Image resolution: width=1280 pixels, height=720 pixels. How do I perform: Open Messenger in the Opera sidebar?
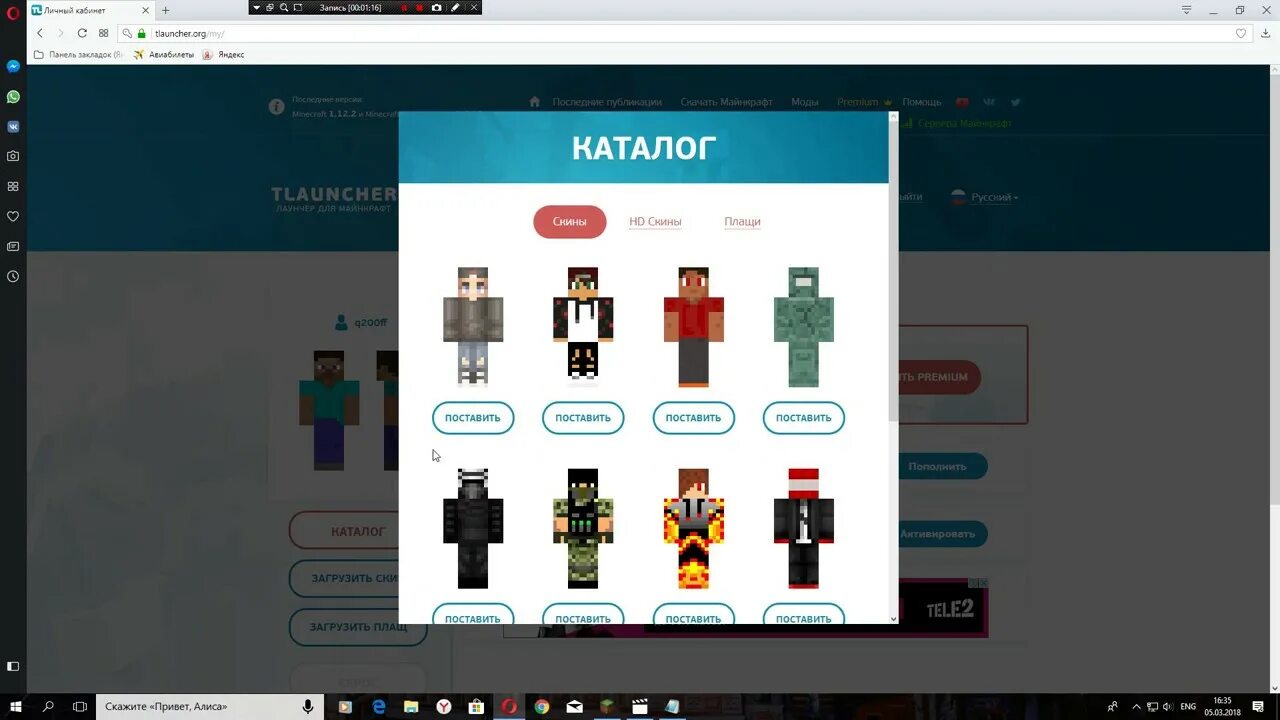13,66
